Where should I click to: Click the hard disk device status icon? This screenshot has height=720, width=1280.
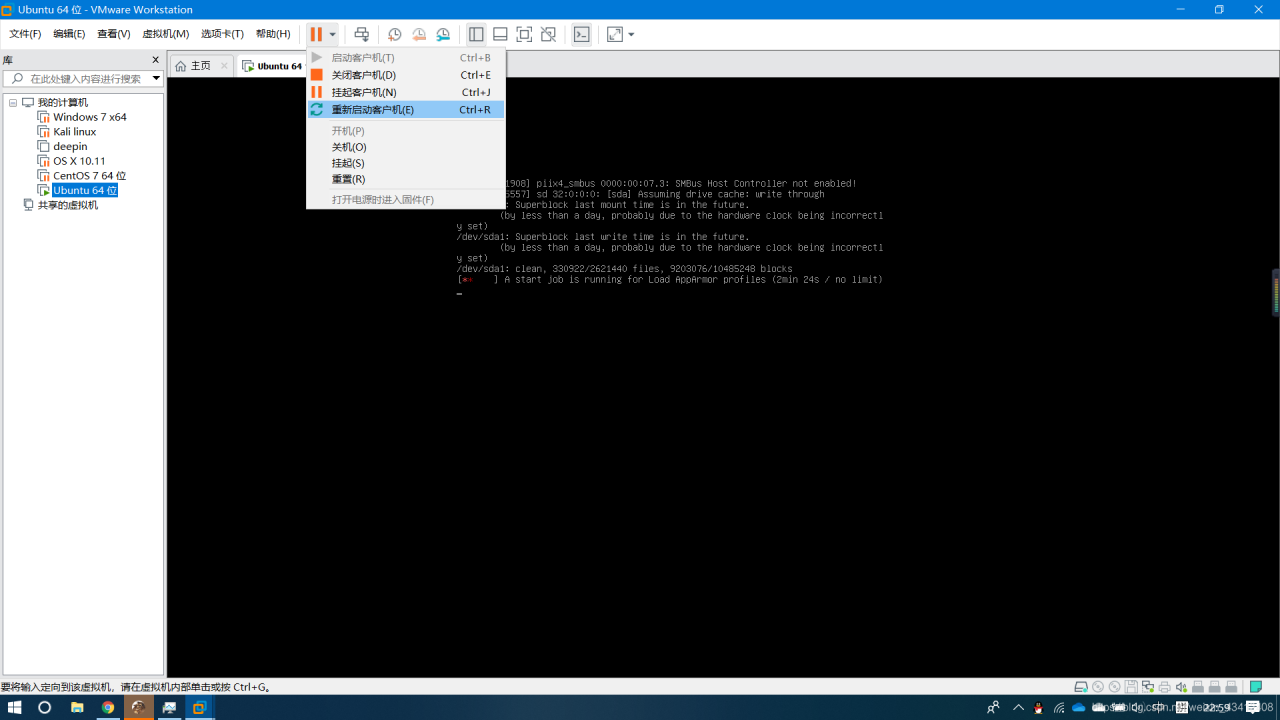point(1081,687)
